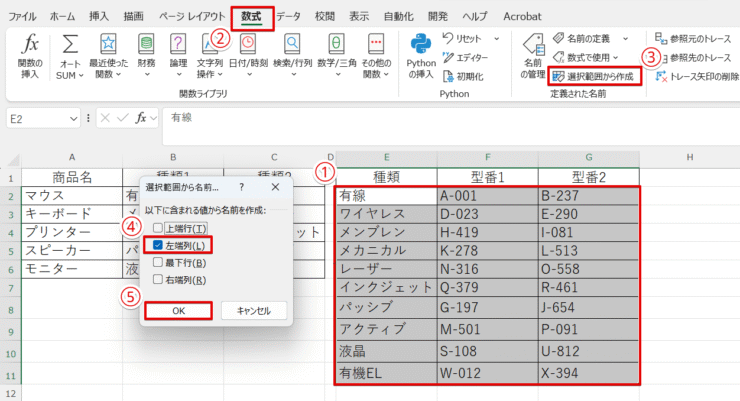Select cell containing 有機EL
The image size is (740, 401).
pos(387,373)
